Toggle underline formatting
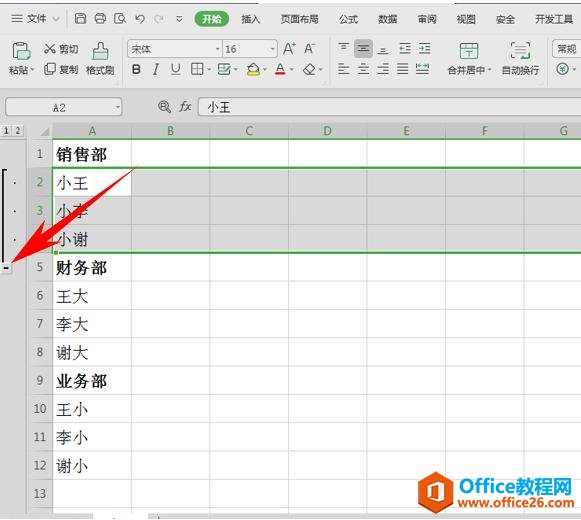The height and width of the screenshot is (520, 581). click(176, 69)
